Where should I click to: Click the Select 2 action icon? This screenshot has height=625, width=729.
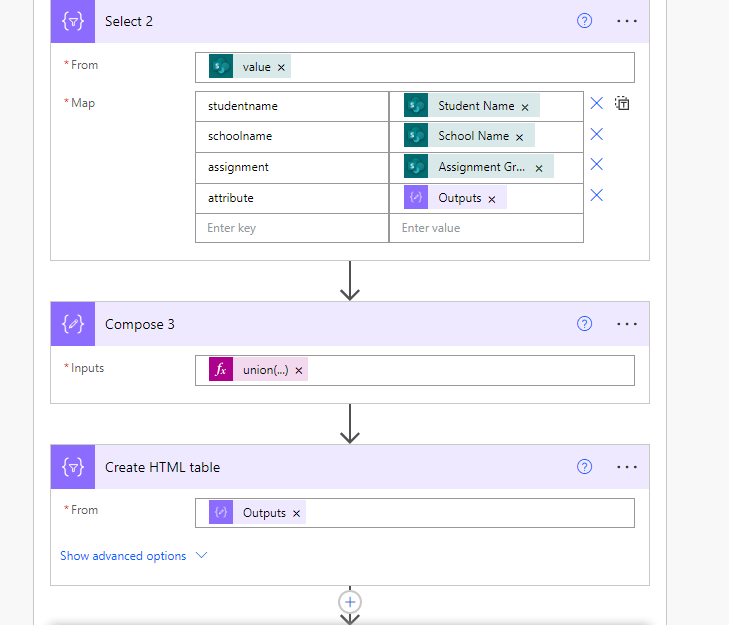pos(73,21)
